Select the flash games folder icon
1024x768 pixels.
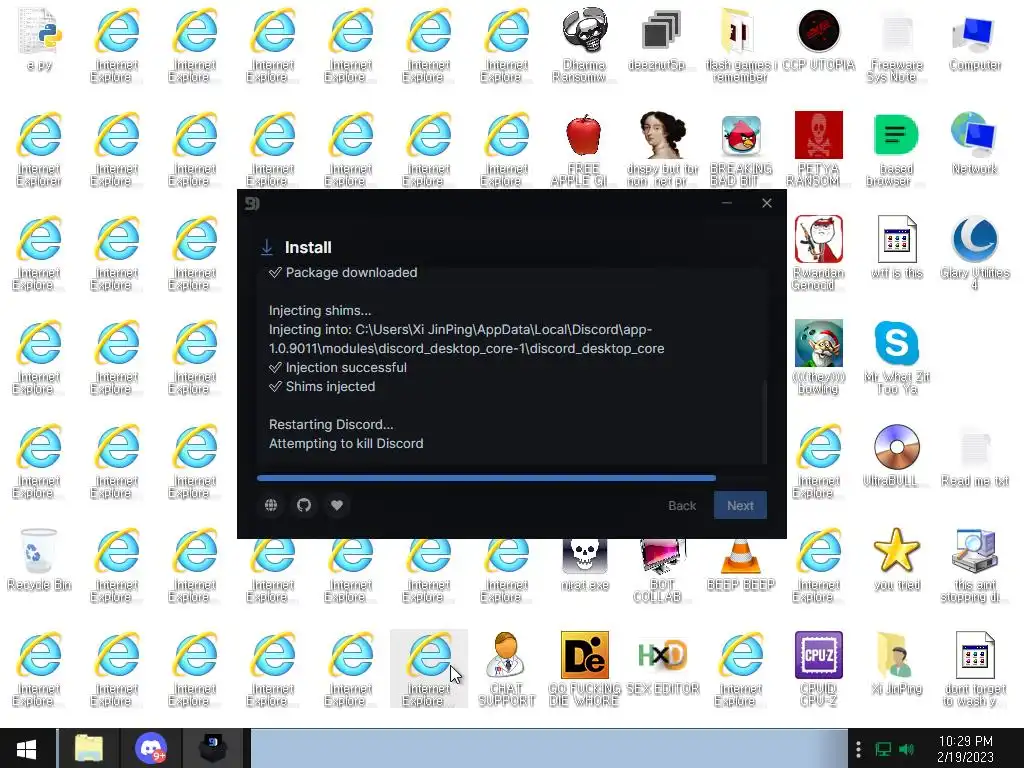pos(740,44)
